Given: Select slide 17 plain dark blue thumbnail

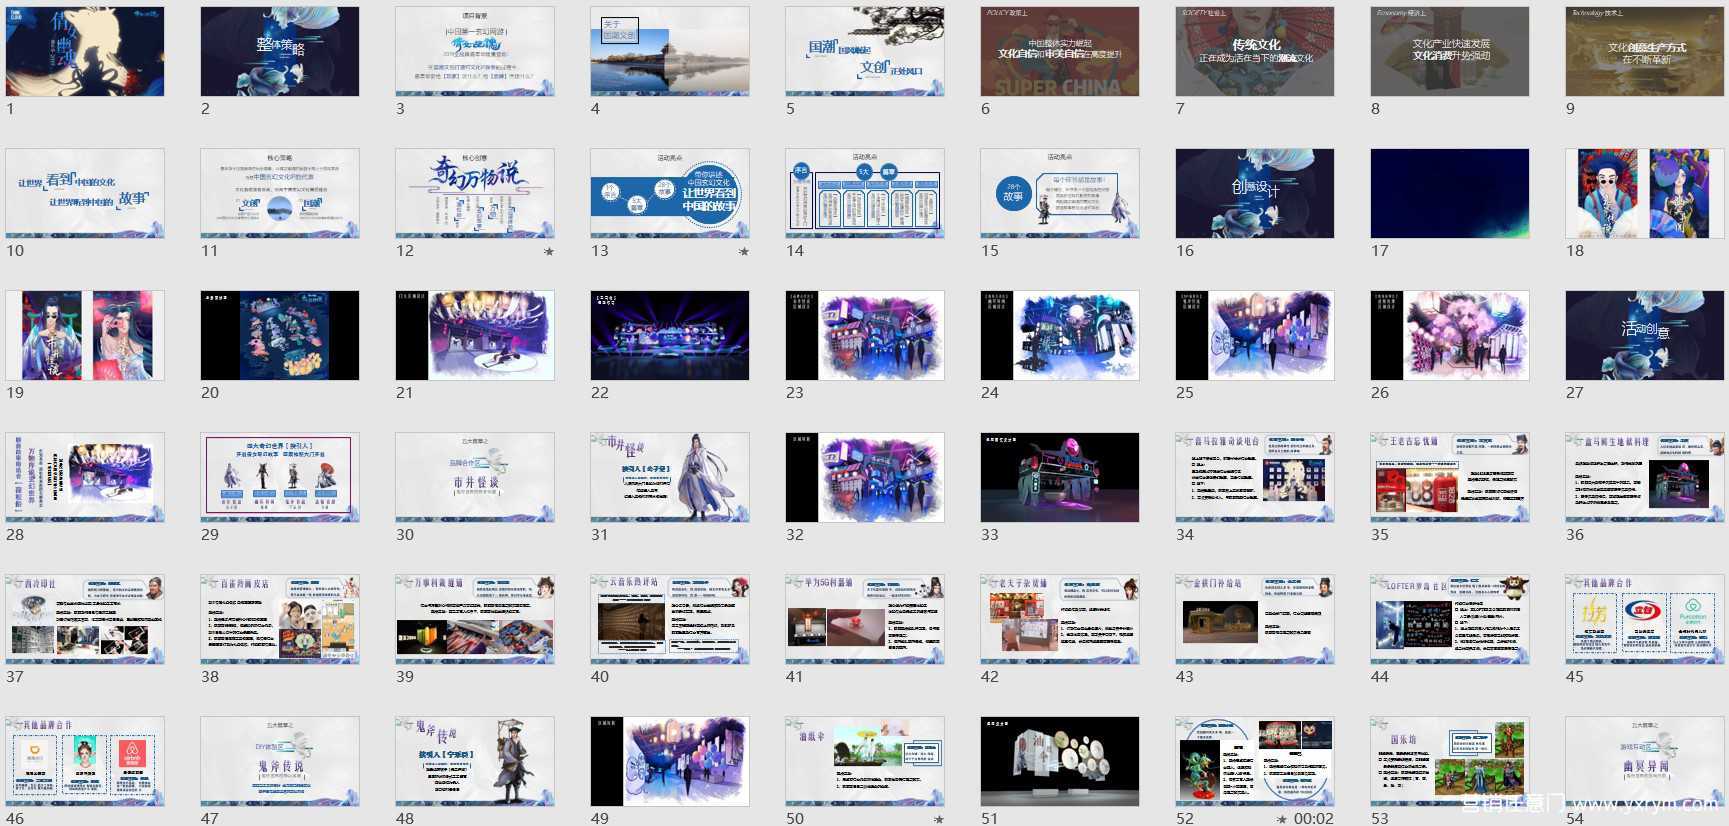Looking at the screenshot, I should point(1450,193).
